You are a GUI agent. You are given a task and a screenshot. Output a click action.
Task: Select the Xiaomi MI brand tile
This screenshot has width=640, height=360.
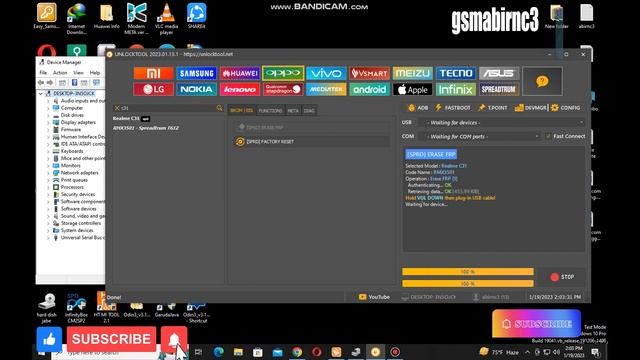pyautogui.click(x=153, y=73)
